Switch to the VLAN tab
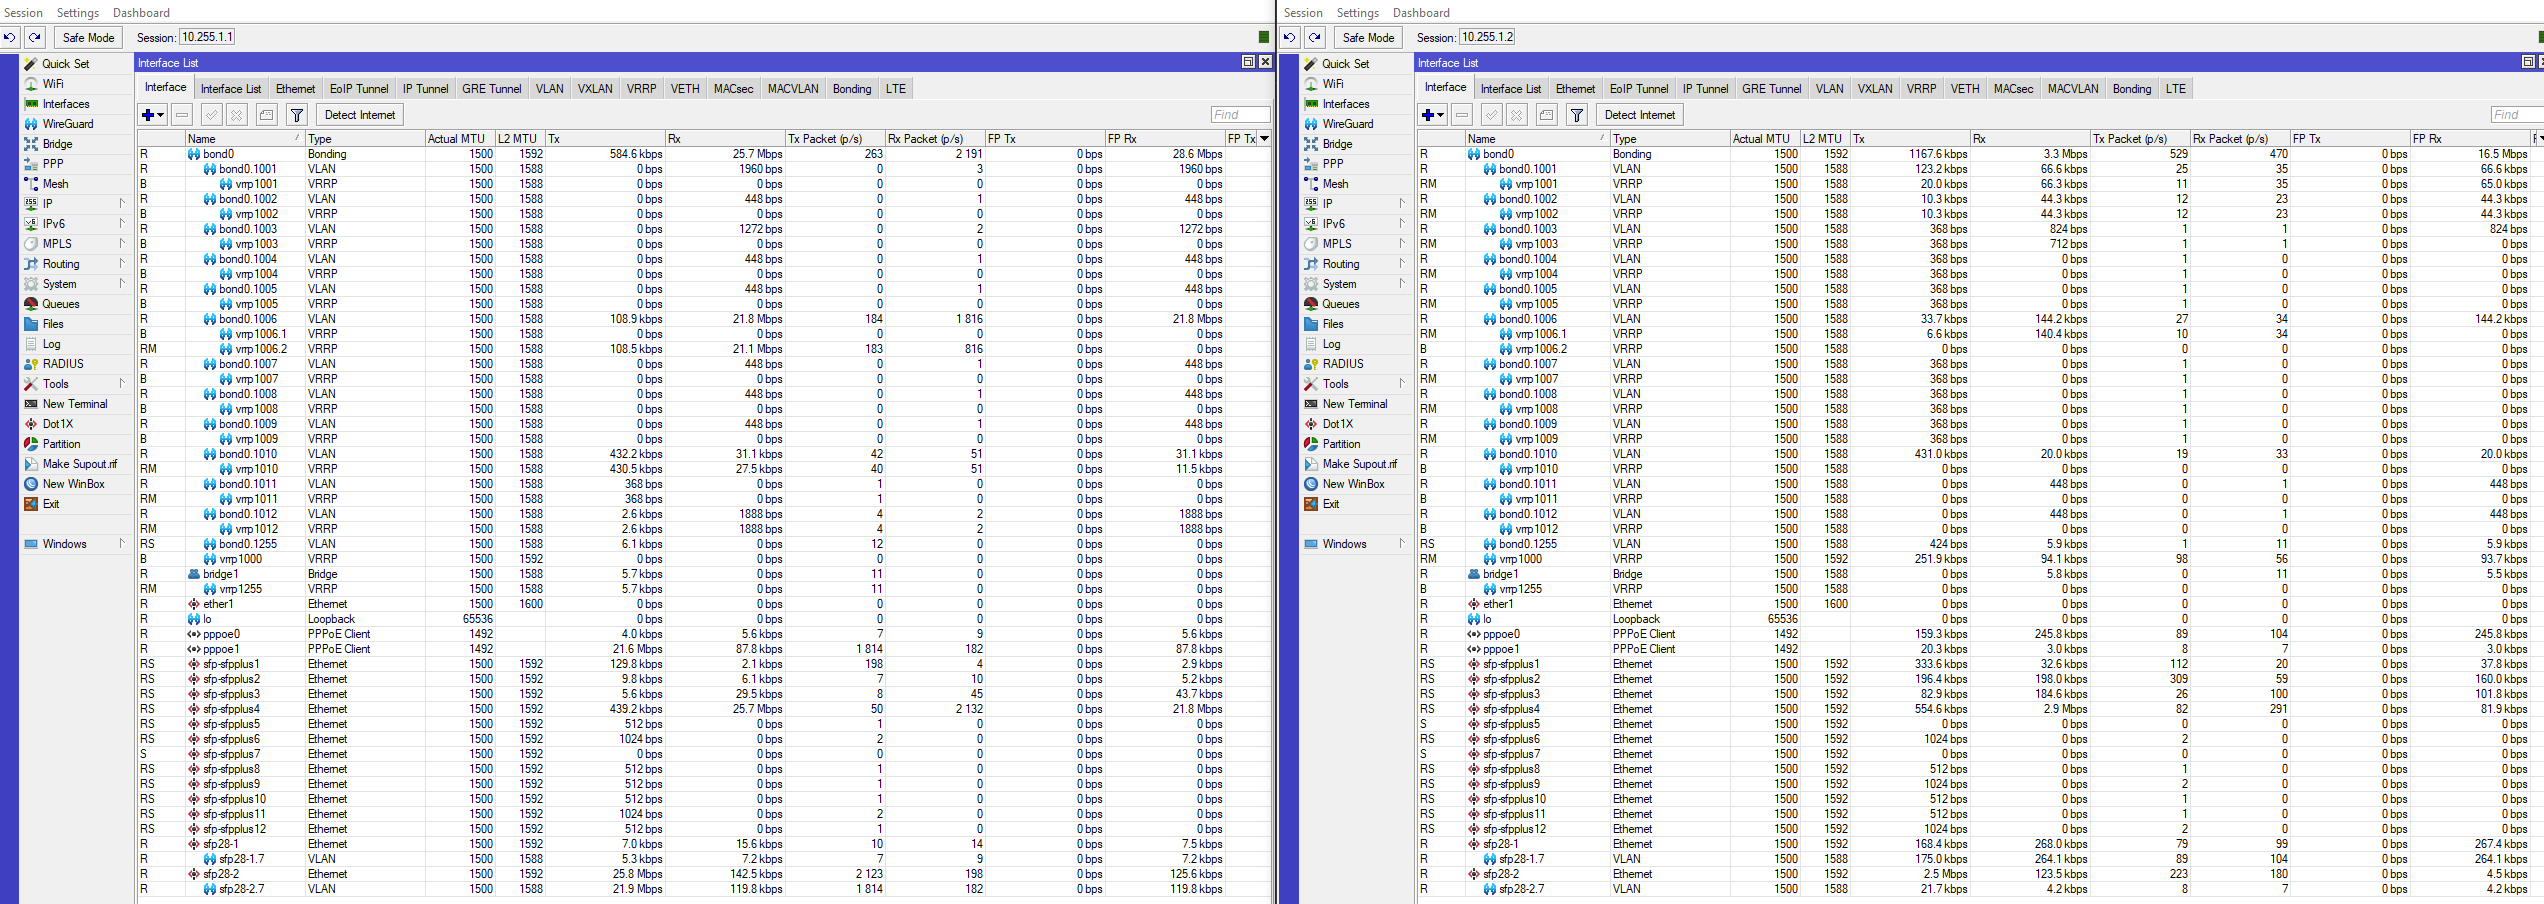This screenshot has width=2544, height=904. coord(550,88)
